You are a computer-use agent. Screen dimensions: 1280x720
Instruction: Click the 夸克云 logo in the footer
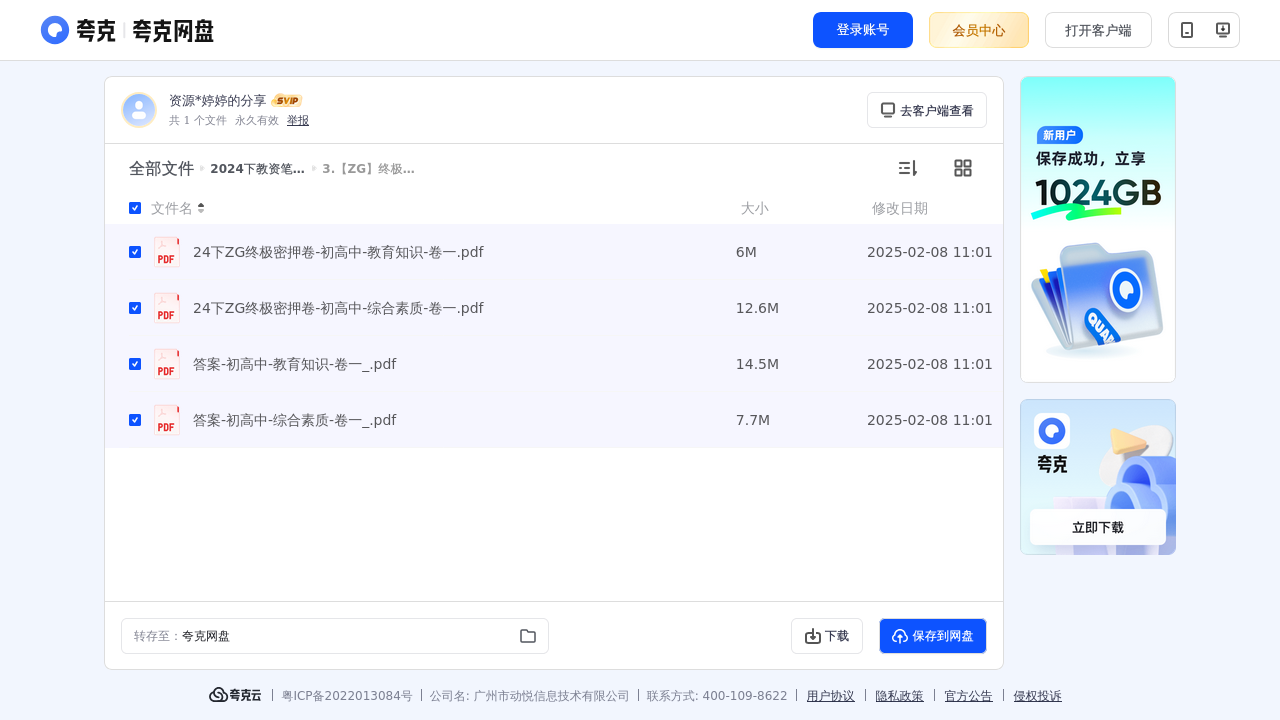(x=235, y=695)
